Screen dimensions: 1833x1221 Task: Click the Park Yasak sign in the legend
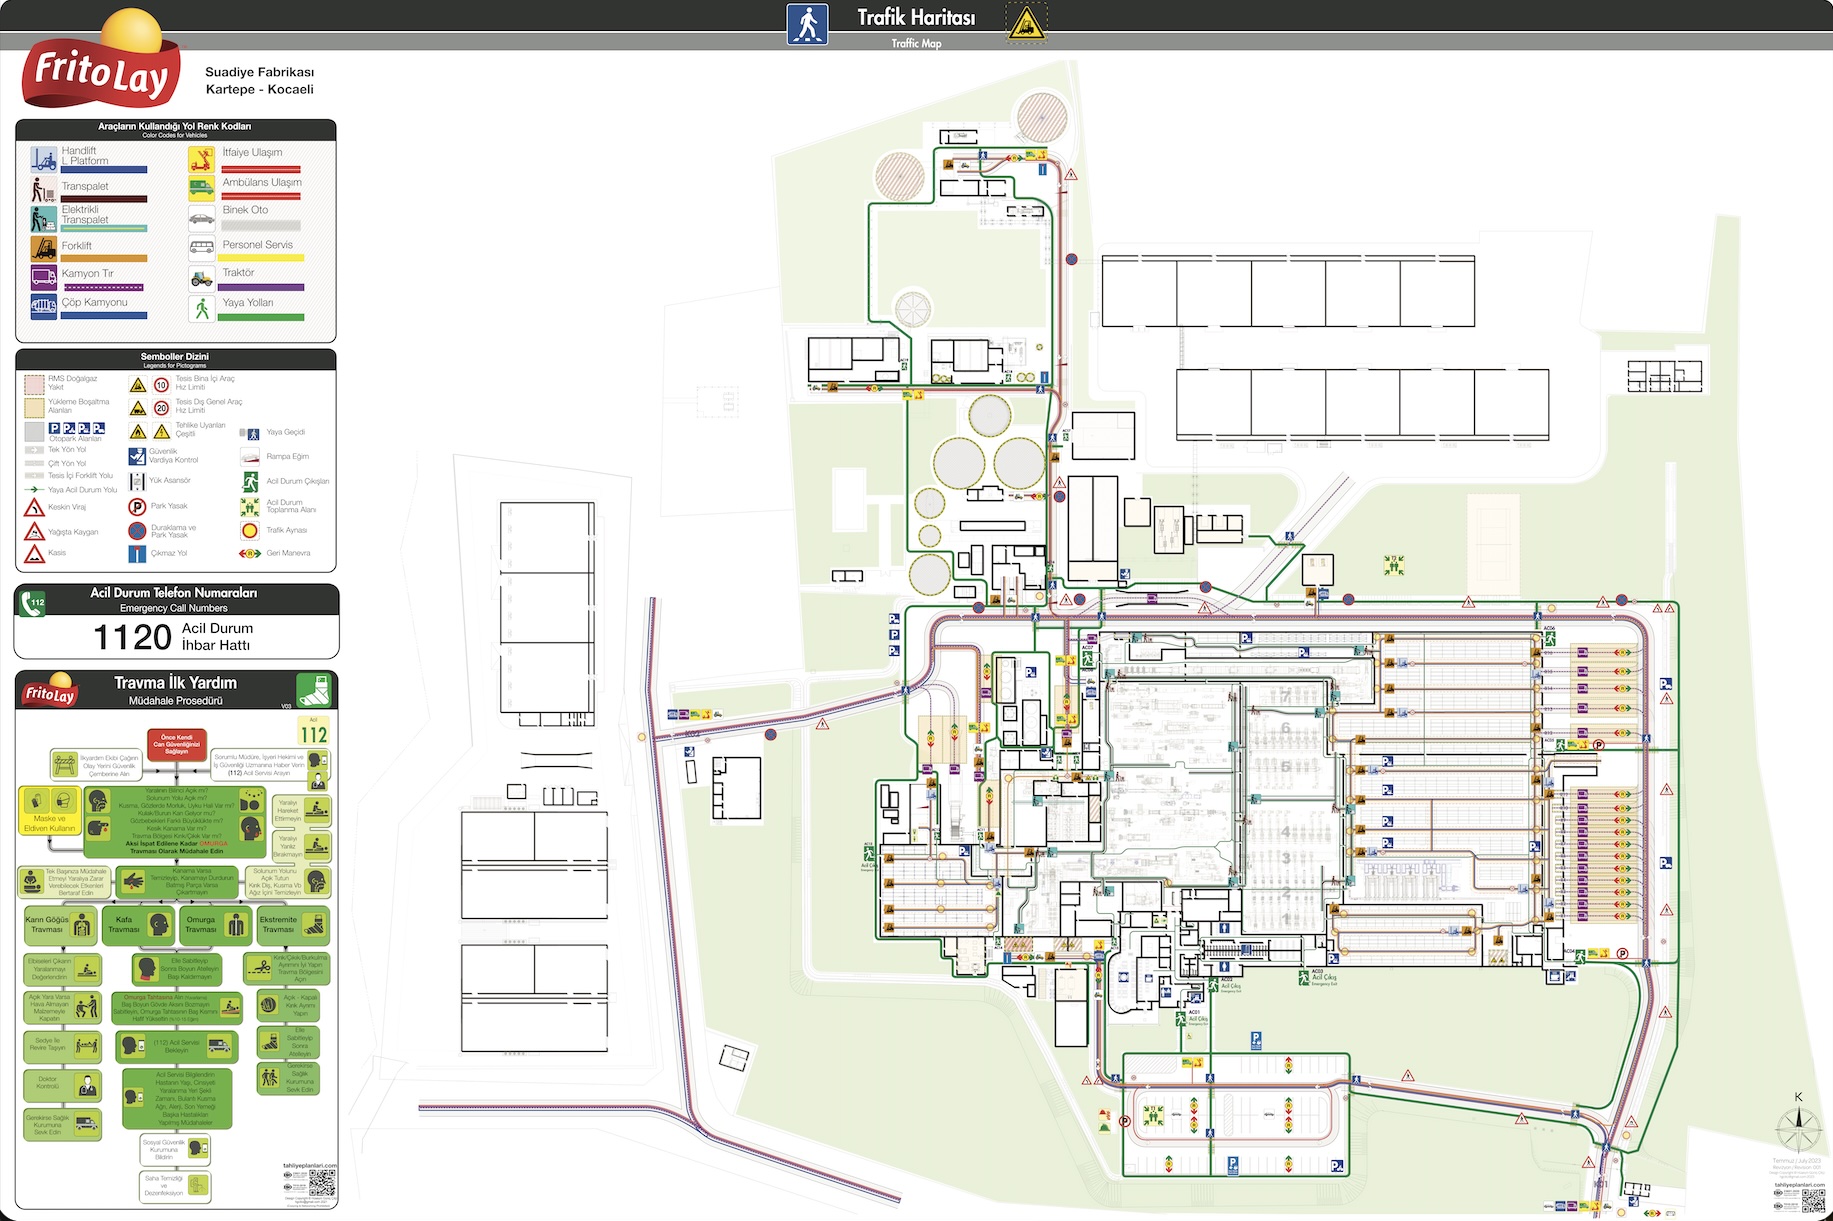tap(137, 506)
